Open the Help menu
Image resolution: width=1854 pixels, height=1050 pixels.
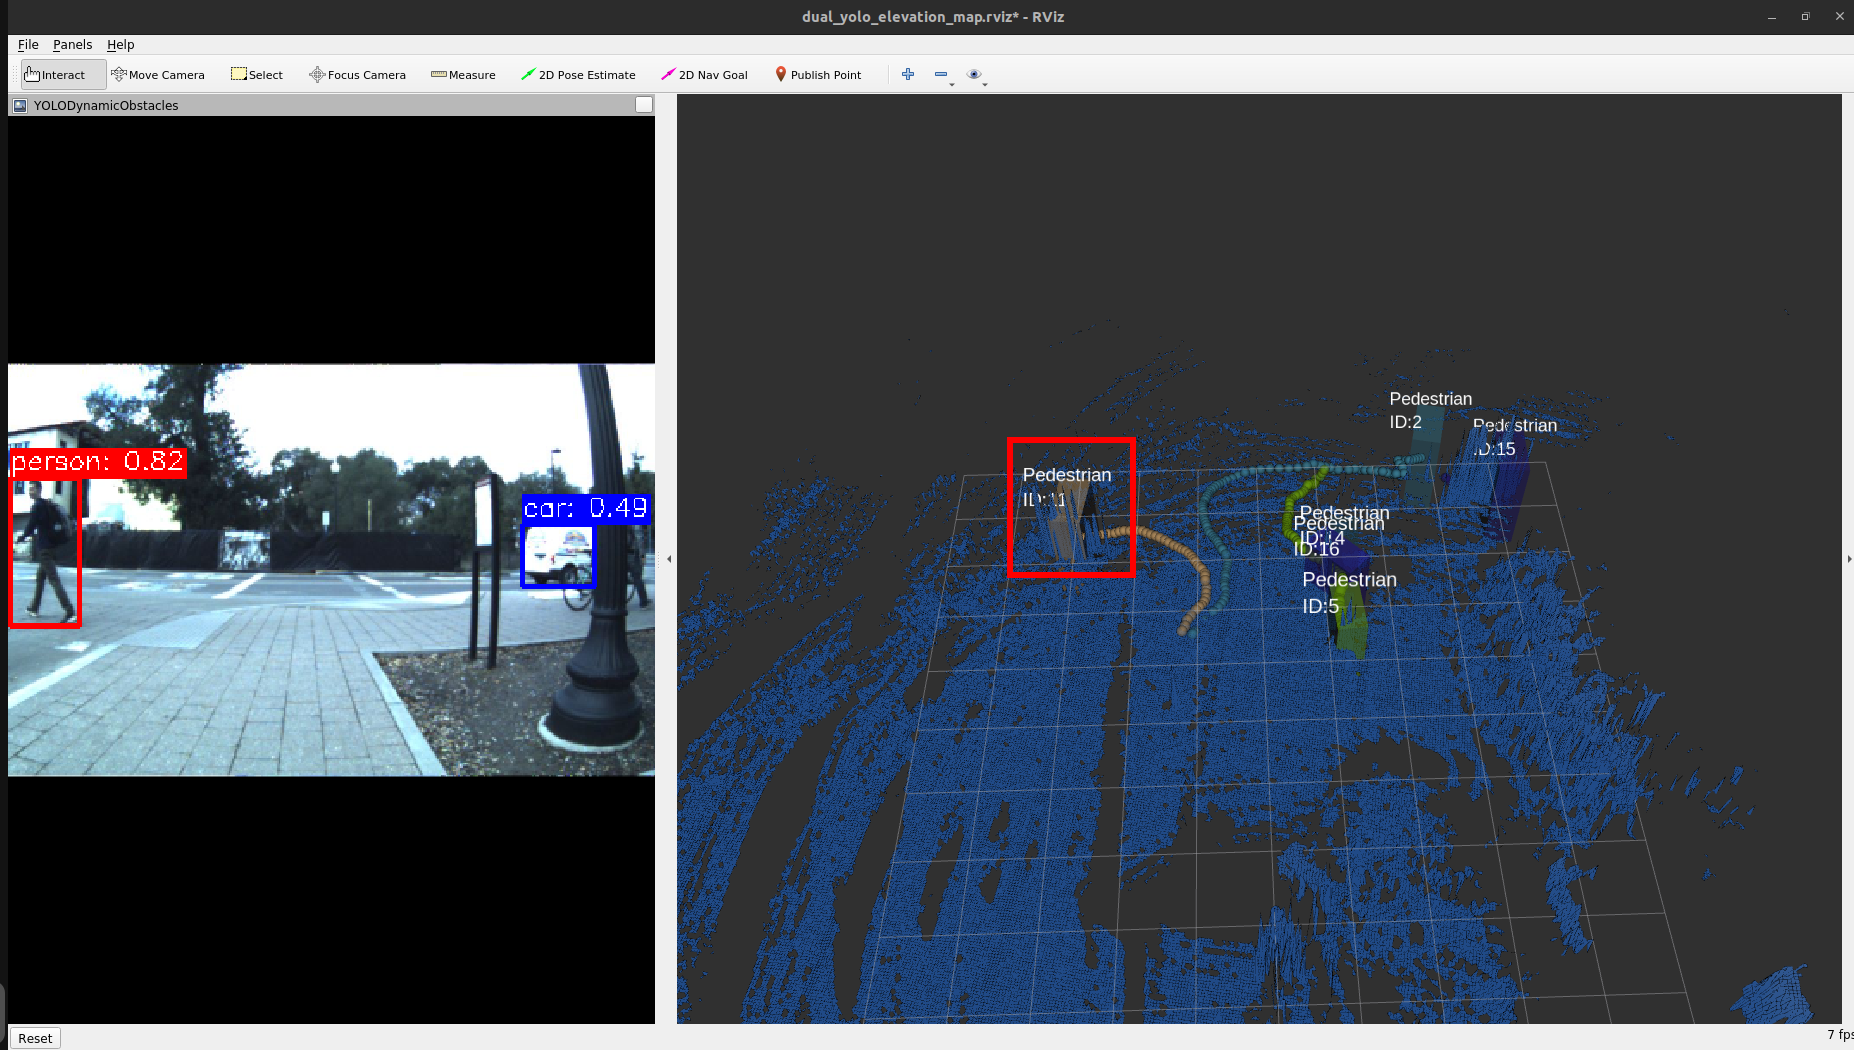120,45
